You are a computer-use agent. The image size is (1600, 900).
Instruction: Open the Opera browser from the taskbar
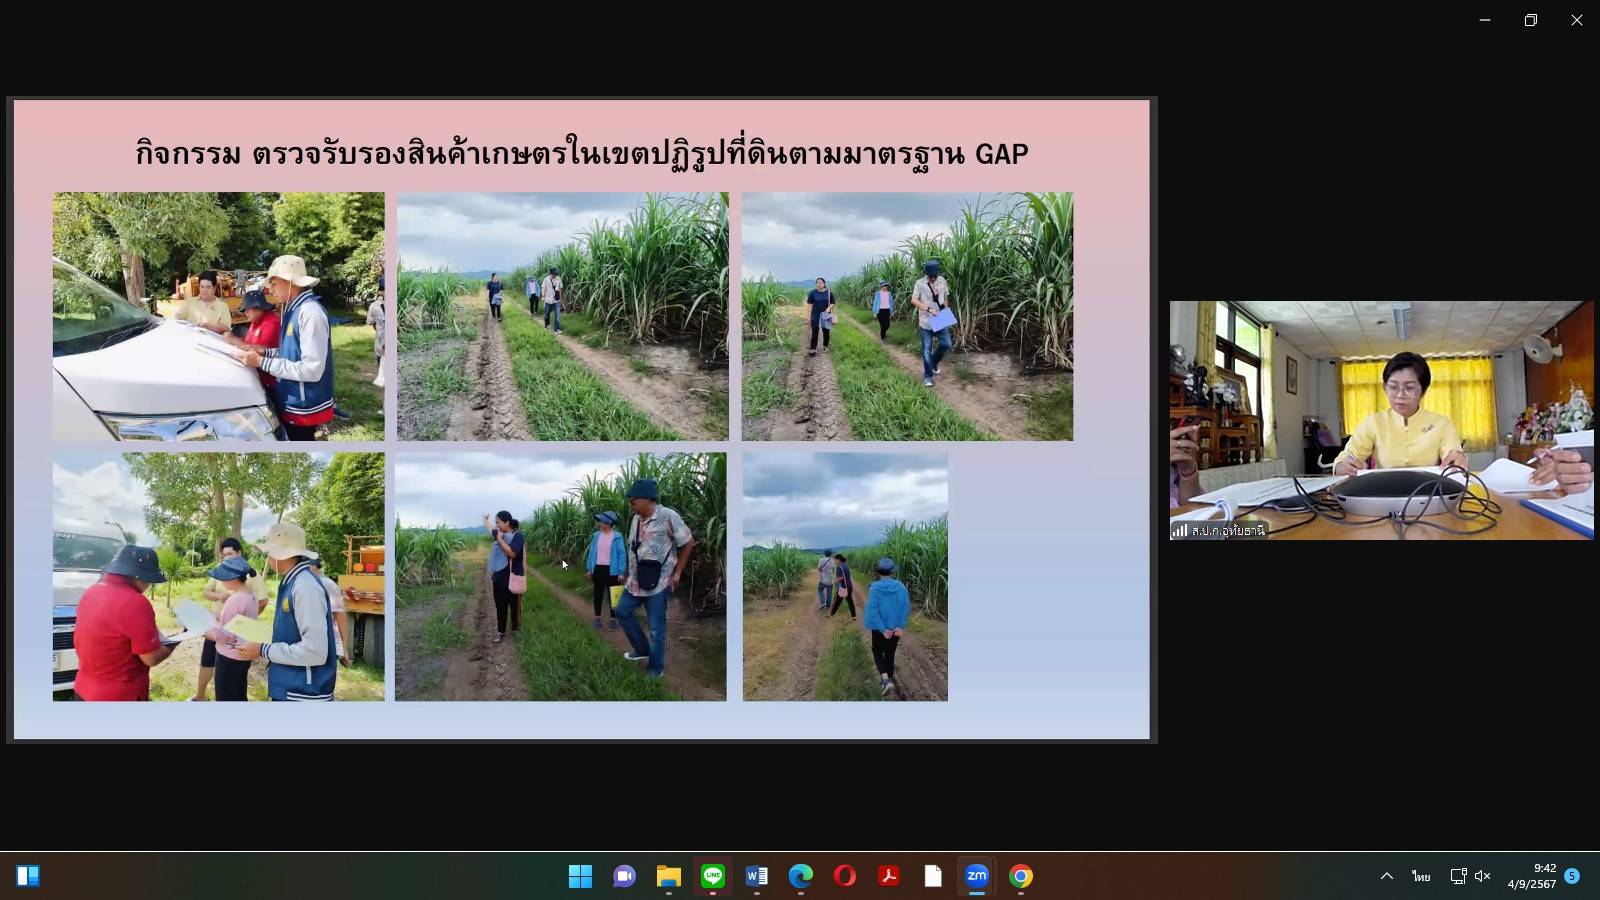(844, 876)
